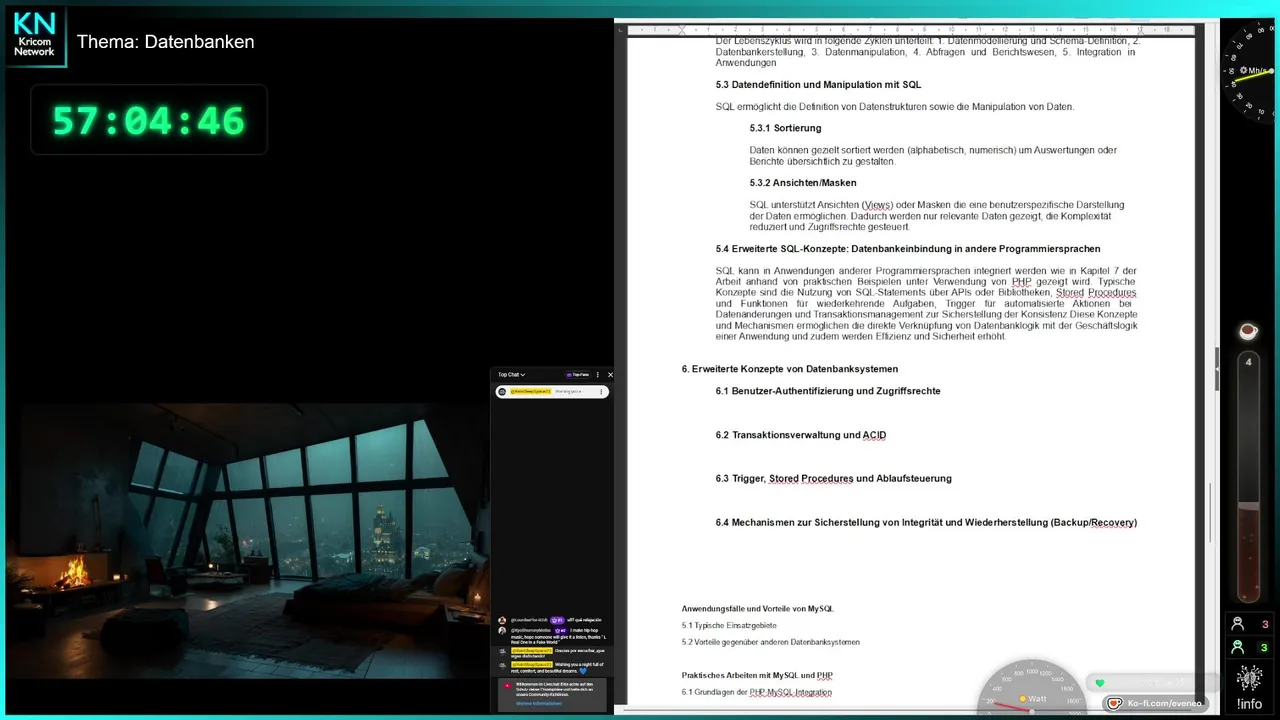
Task: Click heading '5.4 Erweiterte SQL-Konzepte'
Action: pyautogui.click(x=908, y=249)
